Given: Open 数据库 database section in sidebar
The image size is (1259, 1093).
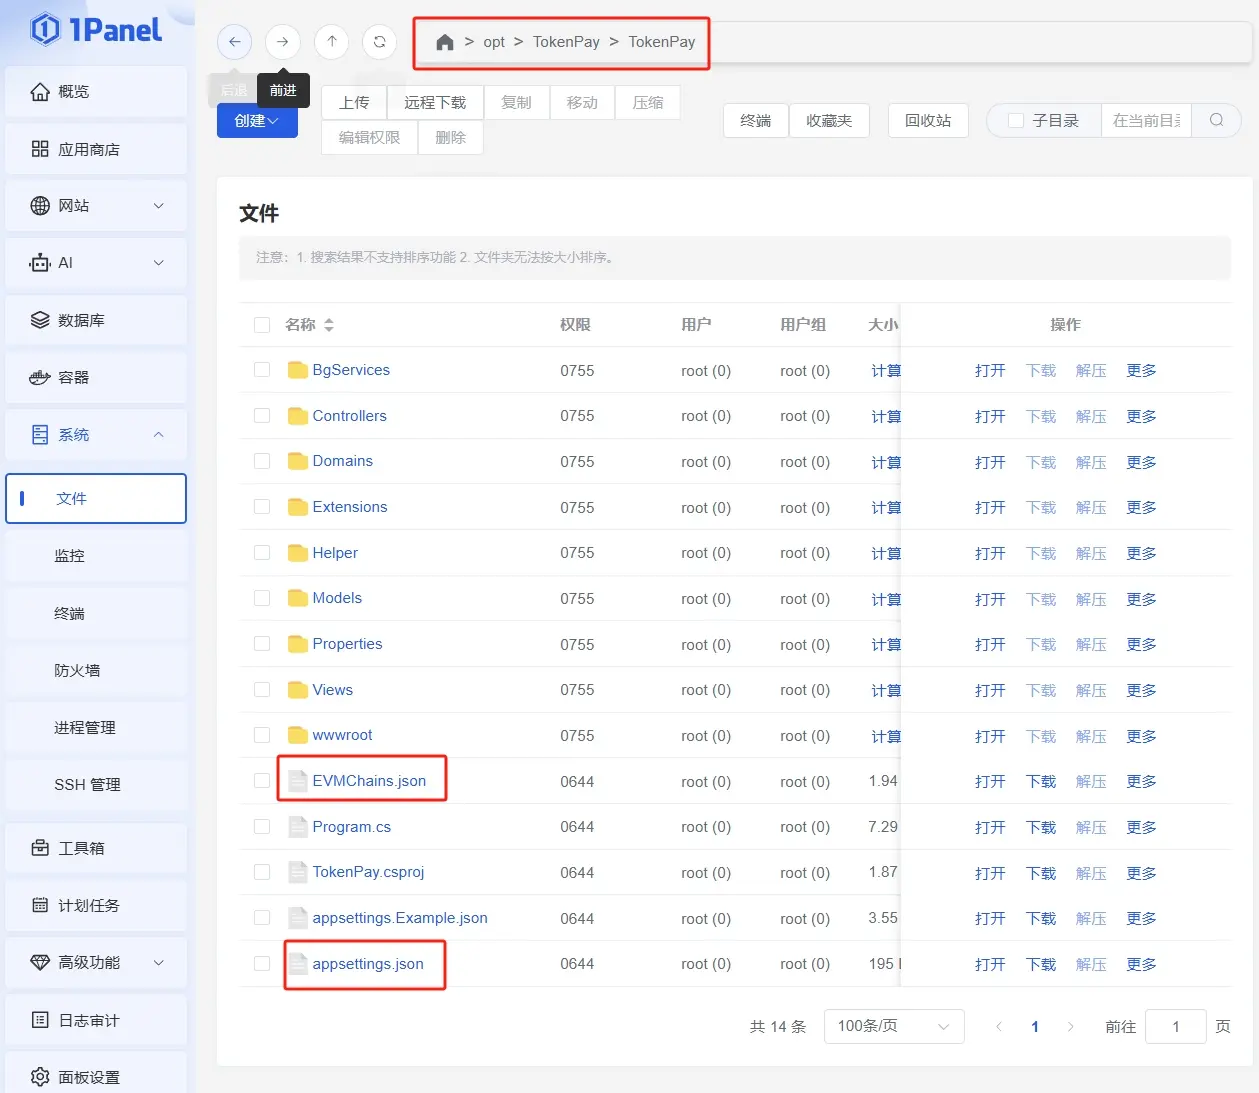Looking at the screenshot, I should click(x=96, y=320).
